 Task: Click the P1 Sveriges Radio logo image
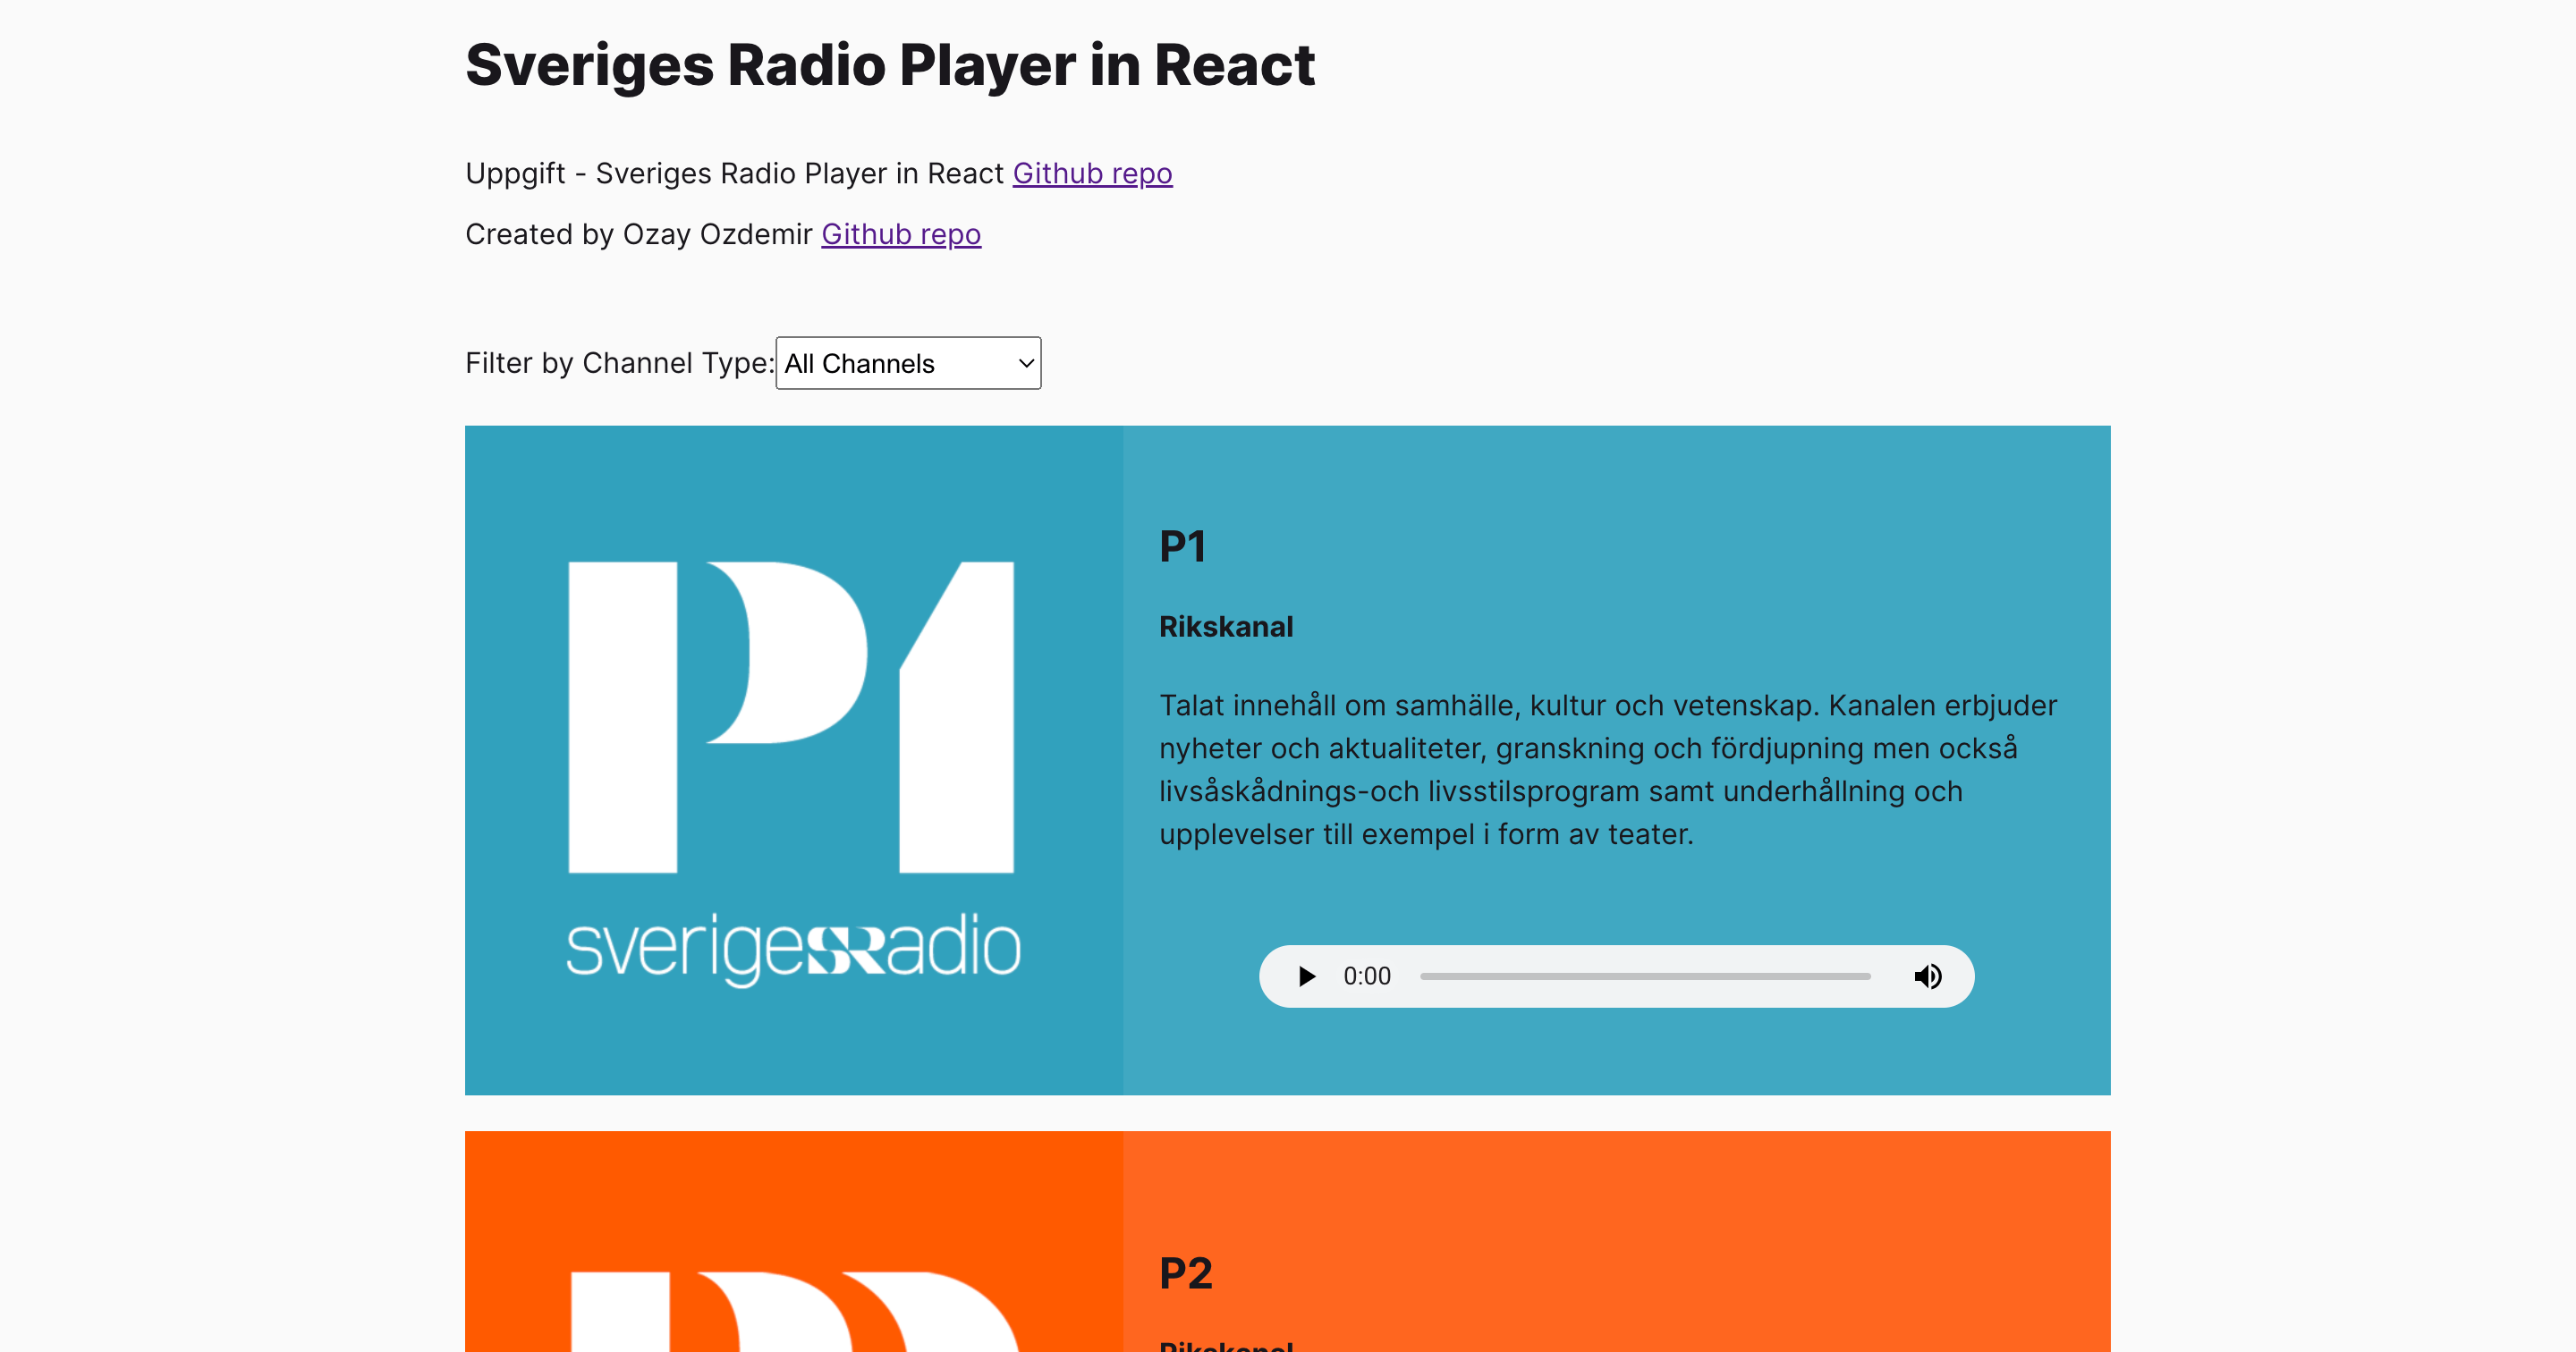click(x=794, y=760)
